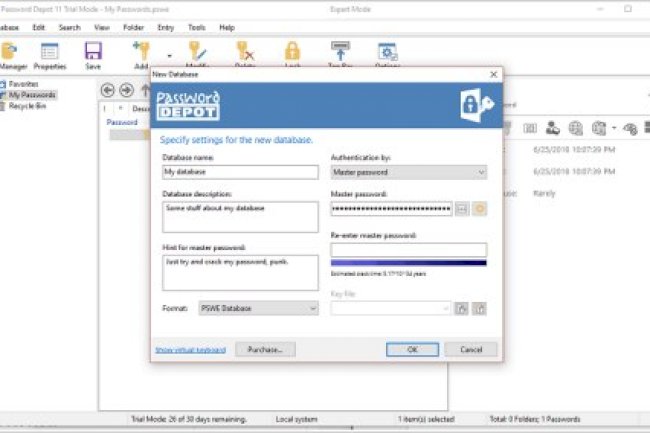The image size is (650, 433).
Task: Select My Passwords in the left tree
Action: (32, 95)
